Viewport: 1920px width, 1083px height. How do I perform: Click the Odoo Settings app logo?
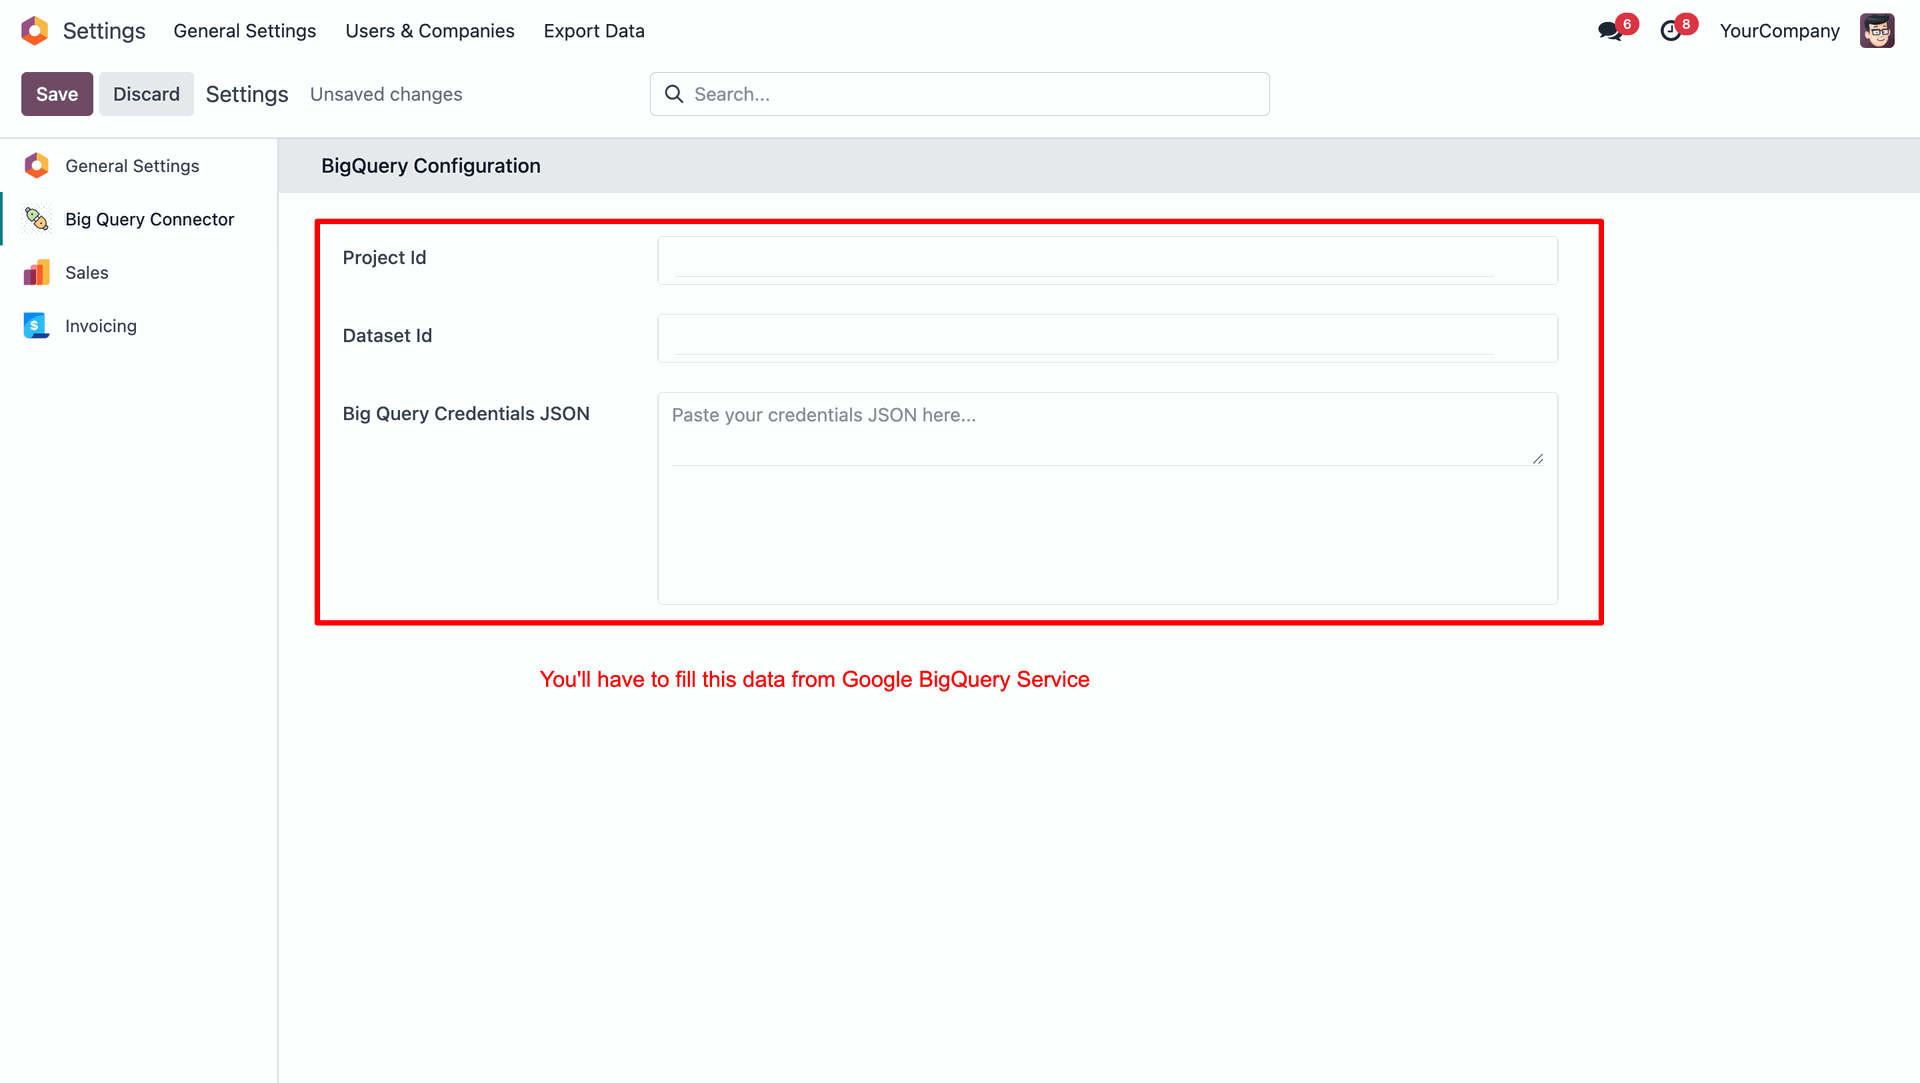[x=35, y=31]
